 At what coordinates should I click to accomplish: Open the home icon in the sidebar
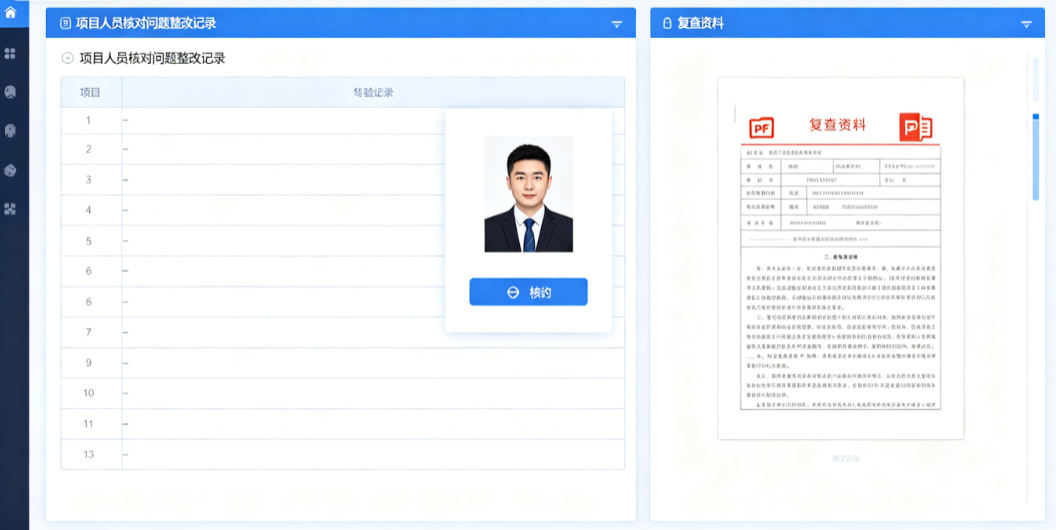click(10, 11)
